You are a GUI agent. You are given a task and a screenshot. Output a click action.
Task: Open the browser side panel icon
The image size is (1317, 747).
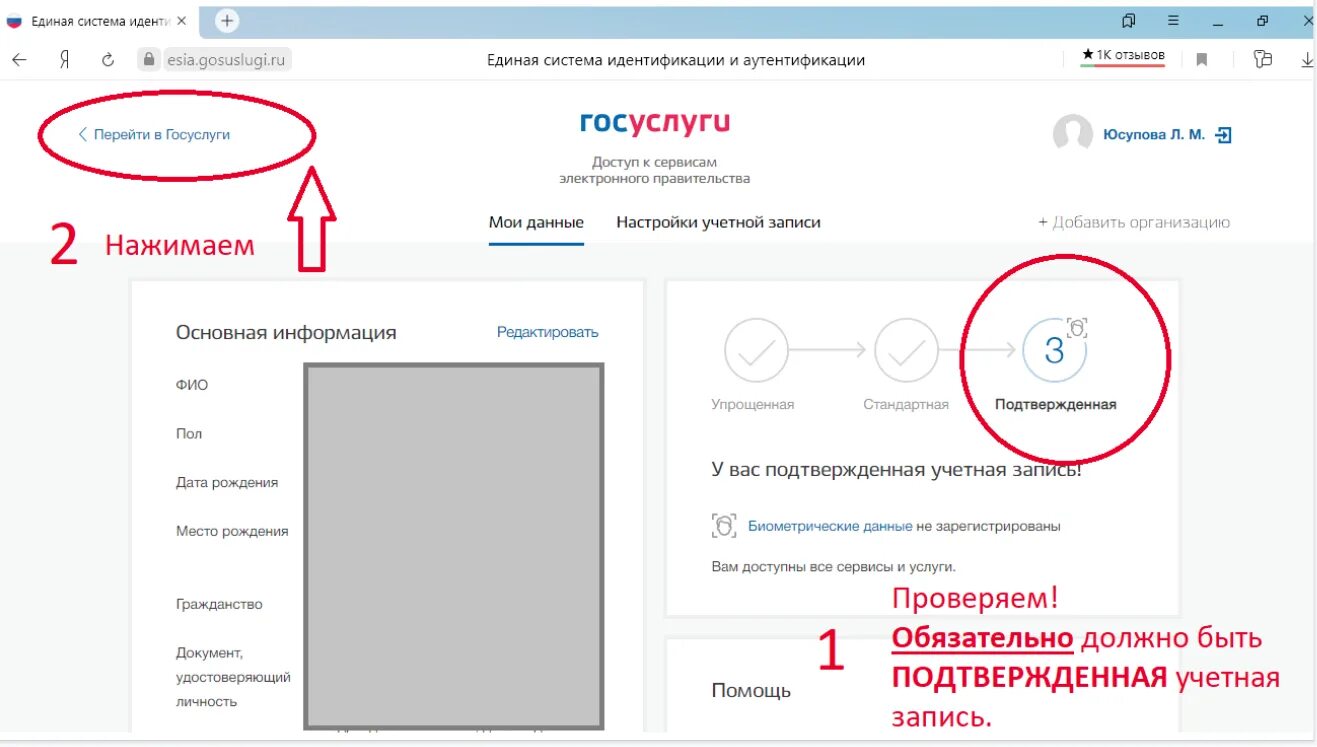(1129, 20)
